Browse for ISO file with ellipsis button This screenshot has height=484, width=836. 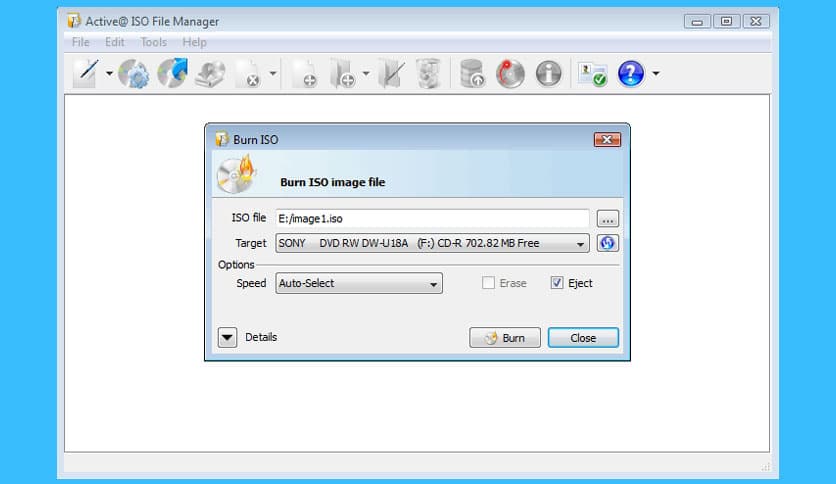click(607, 219)
